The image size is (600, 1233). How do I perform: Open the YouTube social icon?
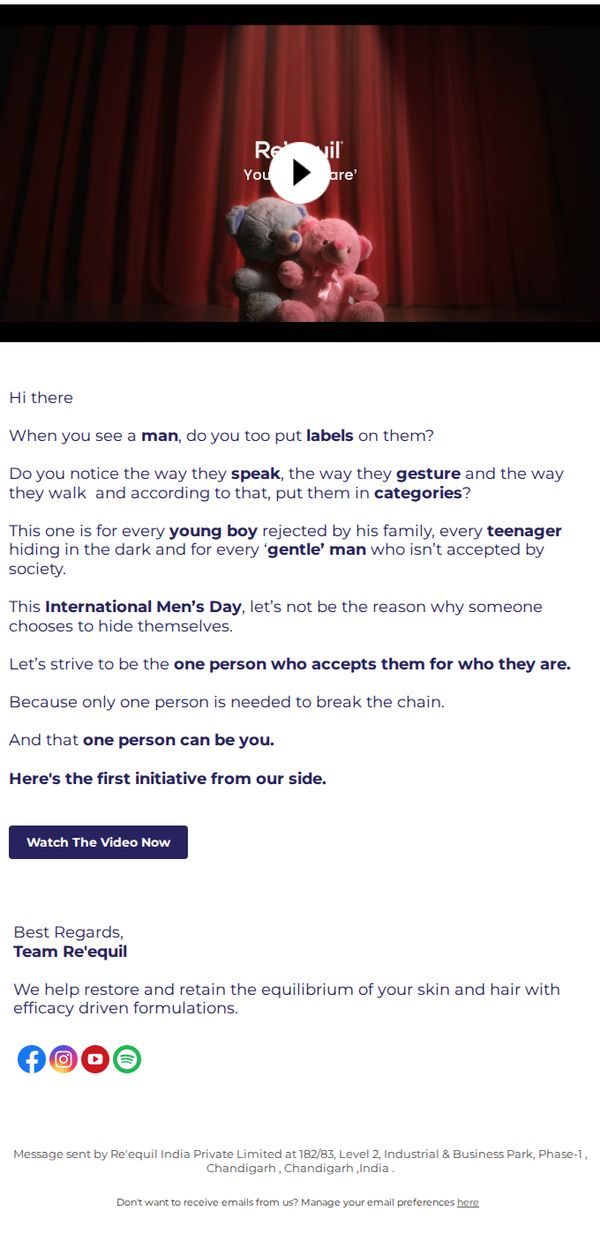[95, 1059]
